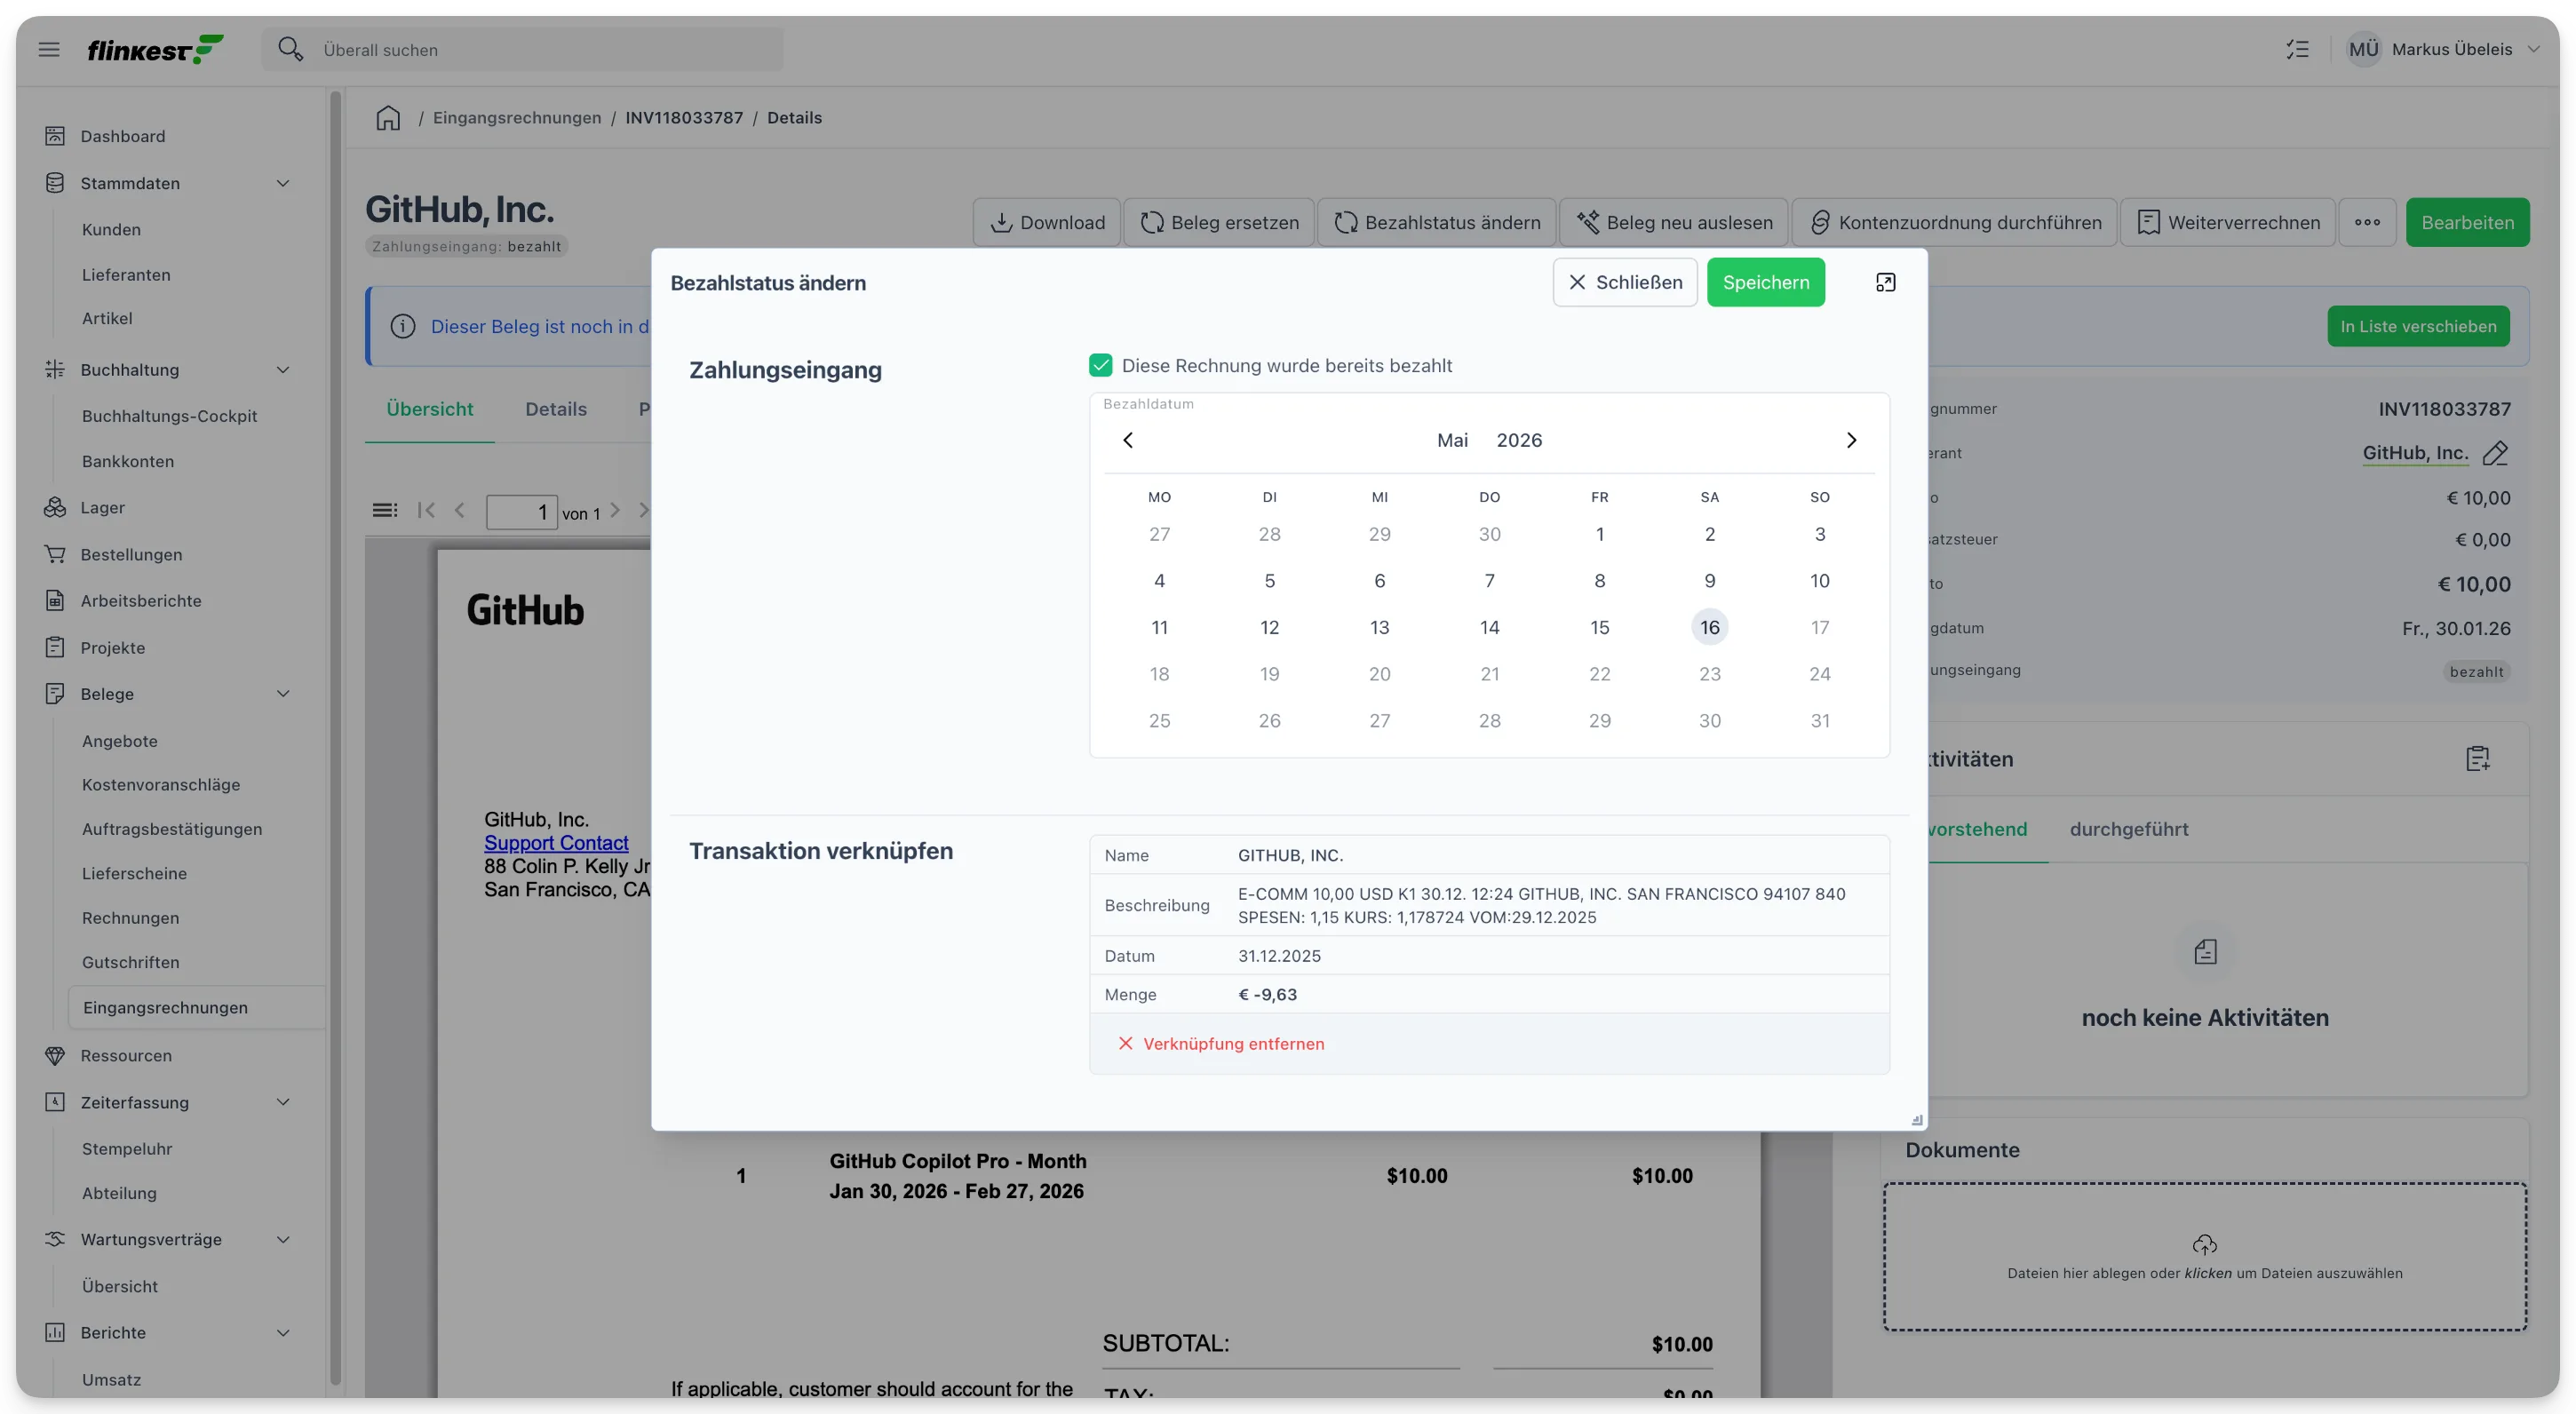Switch to the durchgeführt activities tab
The image size is (2576, 1414).
coord(2129,829)
